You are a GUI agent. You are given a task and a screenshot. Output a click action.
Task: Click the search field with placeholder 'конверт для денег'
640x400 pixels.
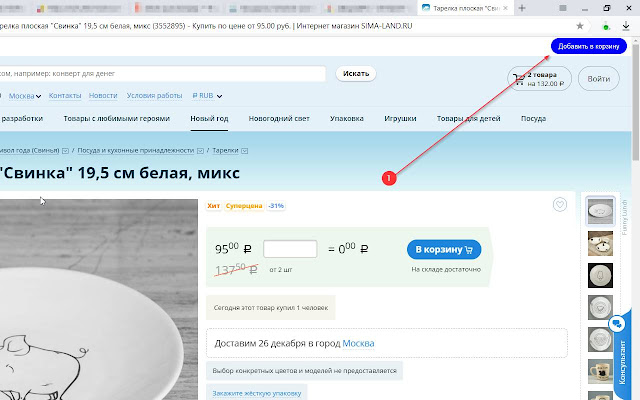[162, 73]
